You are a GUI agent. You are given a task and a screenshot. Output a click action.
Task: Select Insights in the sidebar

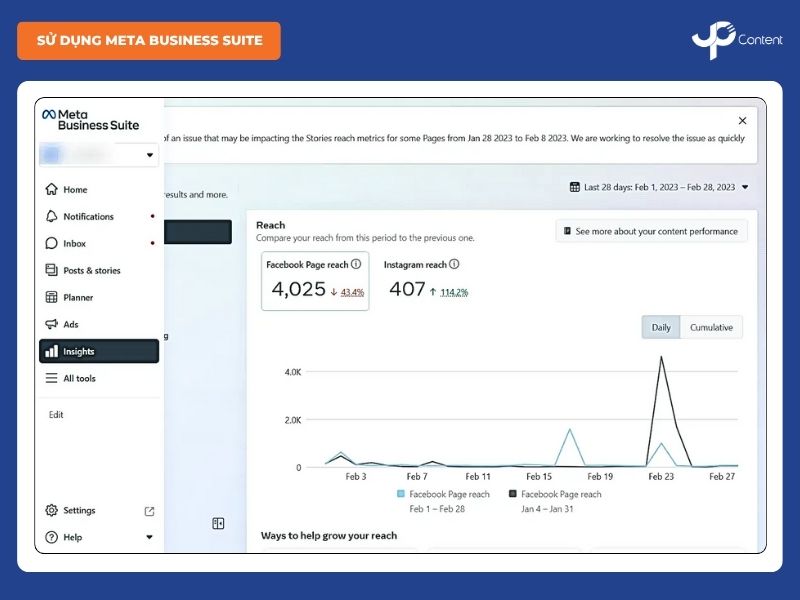point(98,352)
